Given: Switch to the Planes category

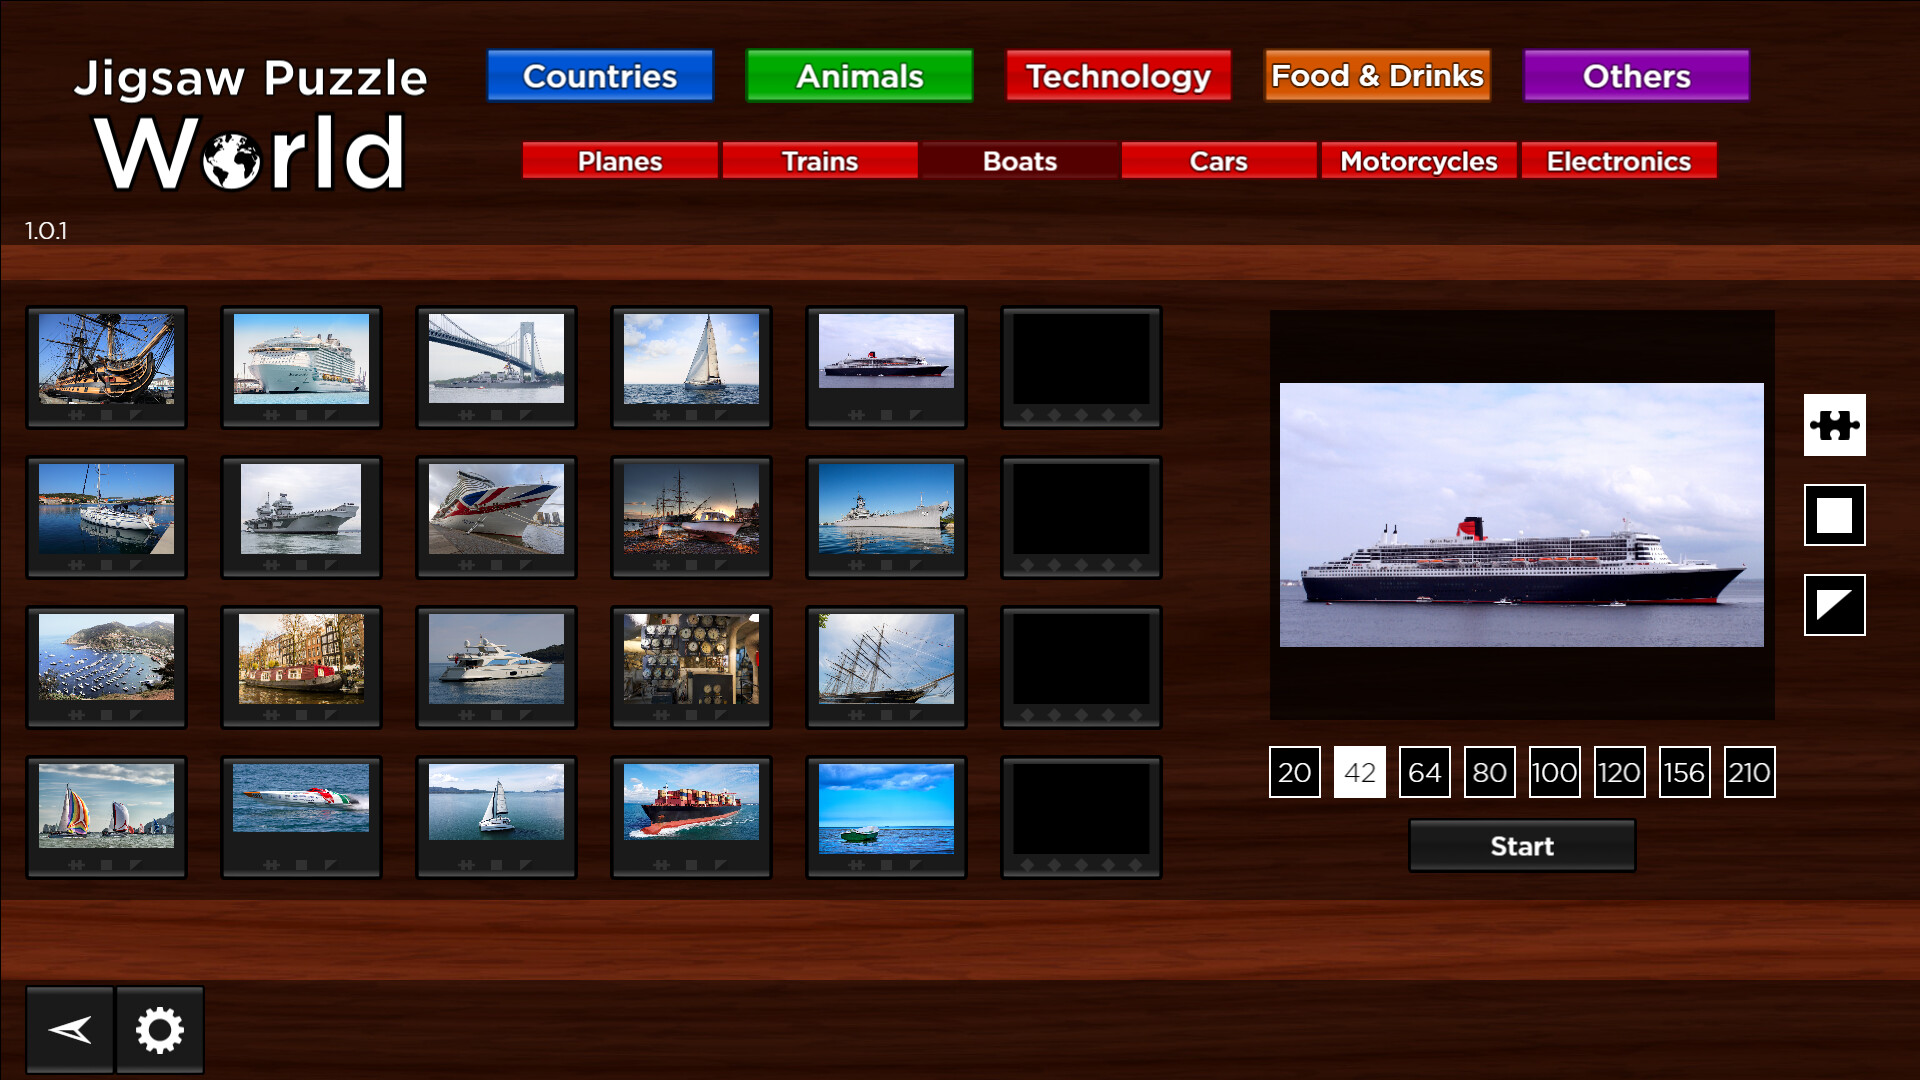Looking at the screenshot, I should pos(619,160).
